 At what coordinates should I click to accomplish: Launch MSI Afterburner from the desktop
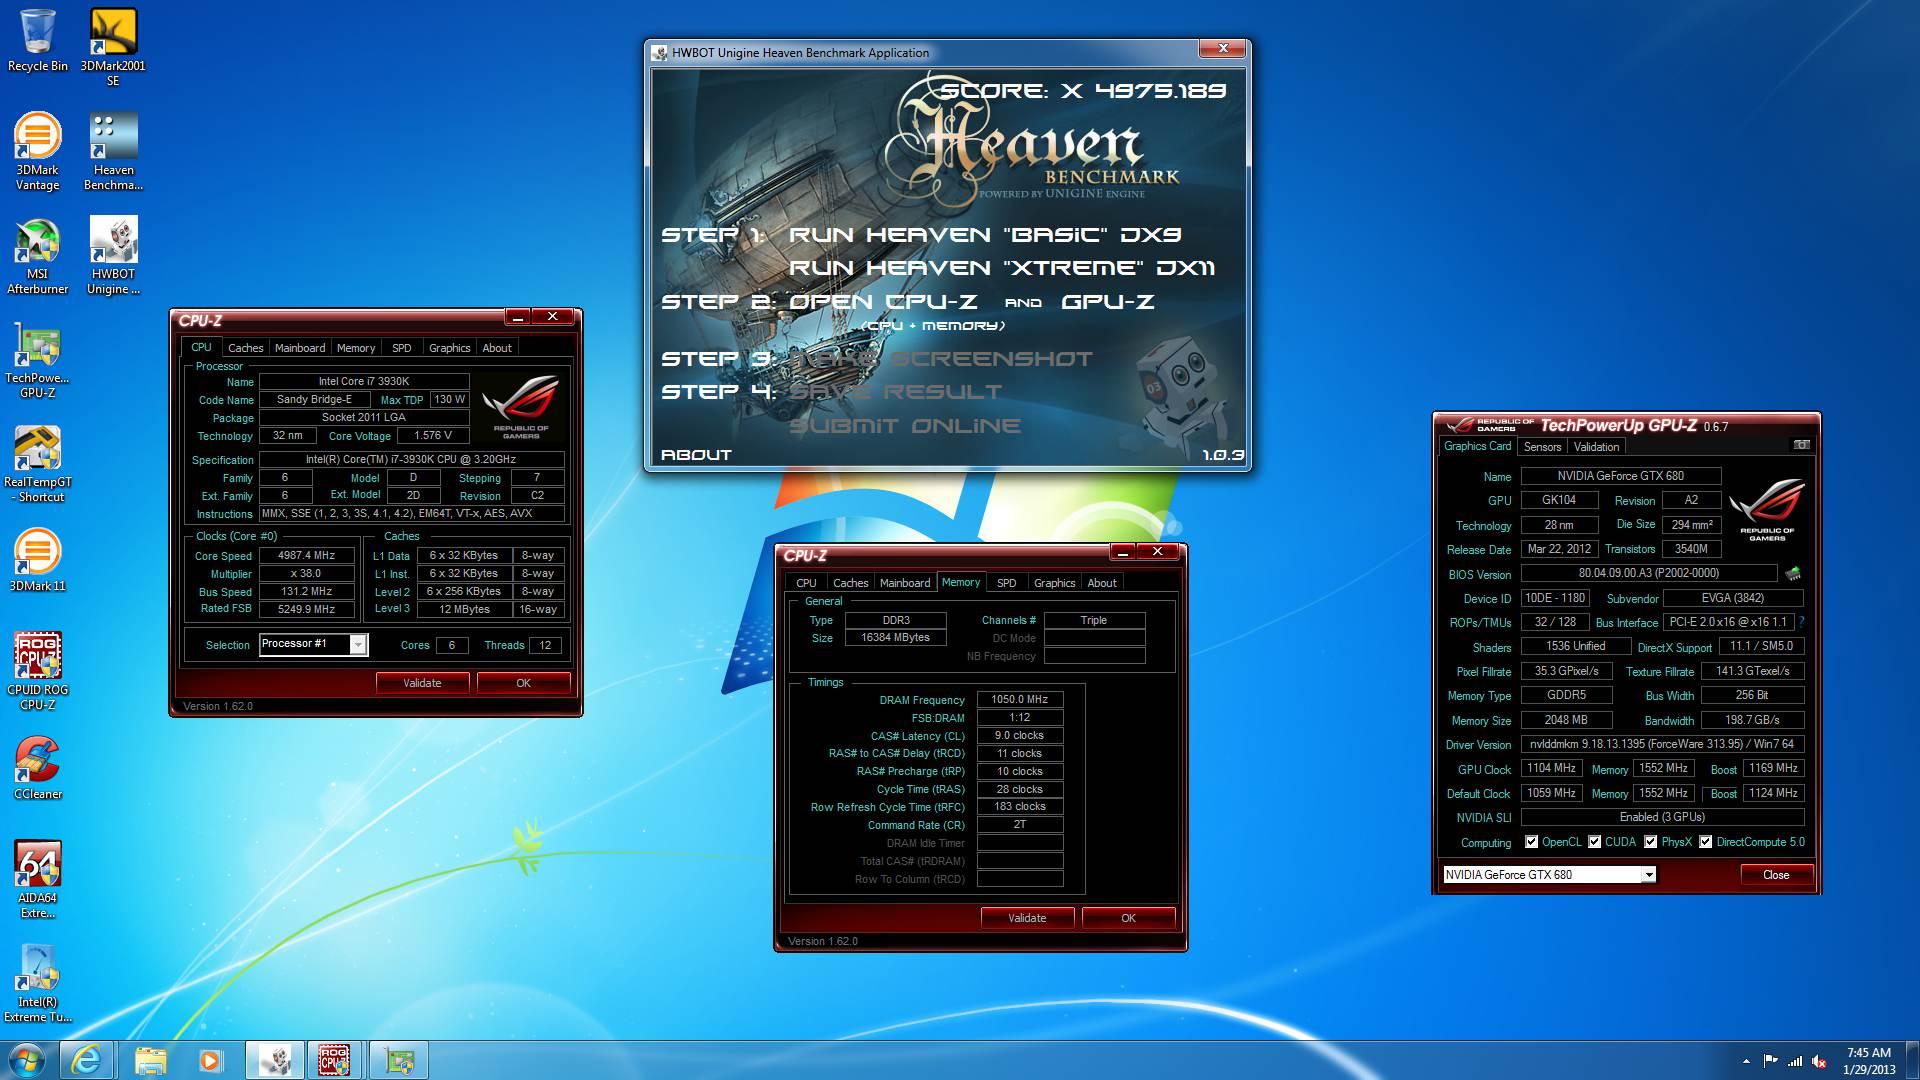38,256
